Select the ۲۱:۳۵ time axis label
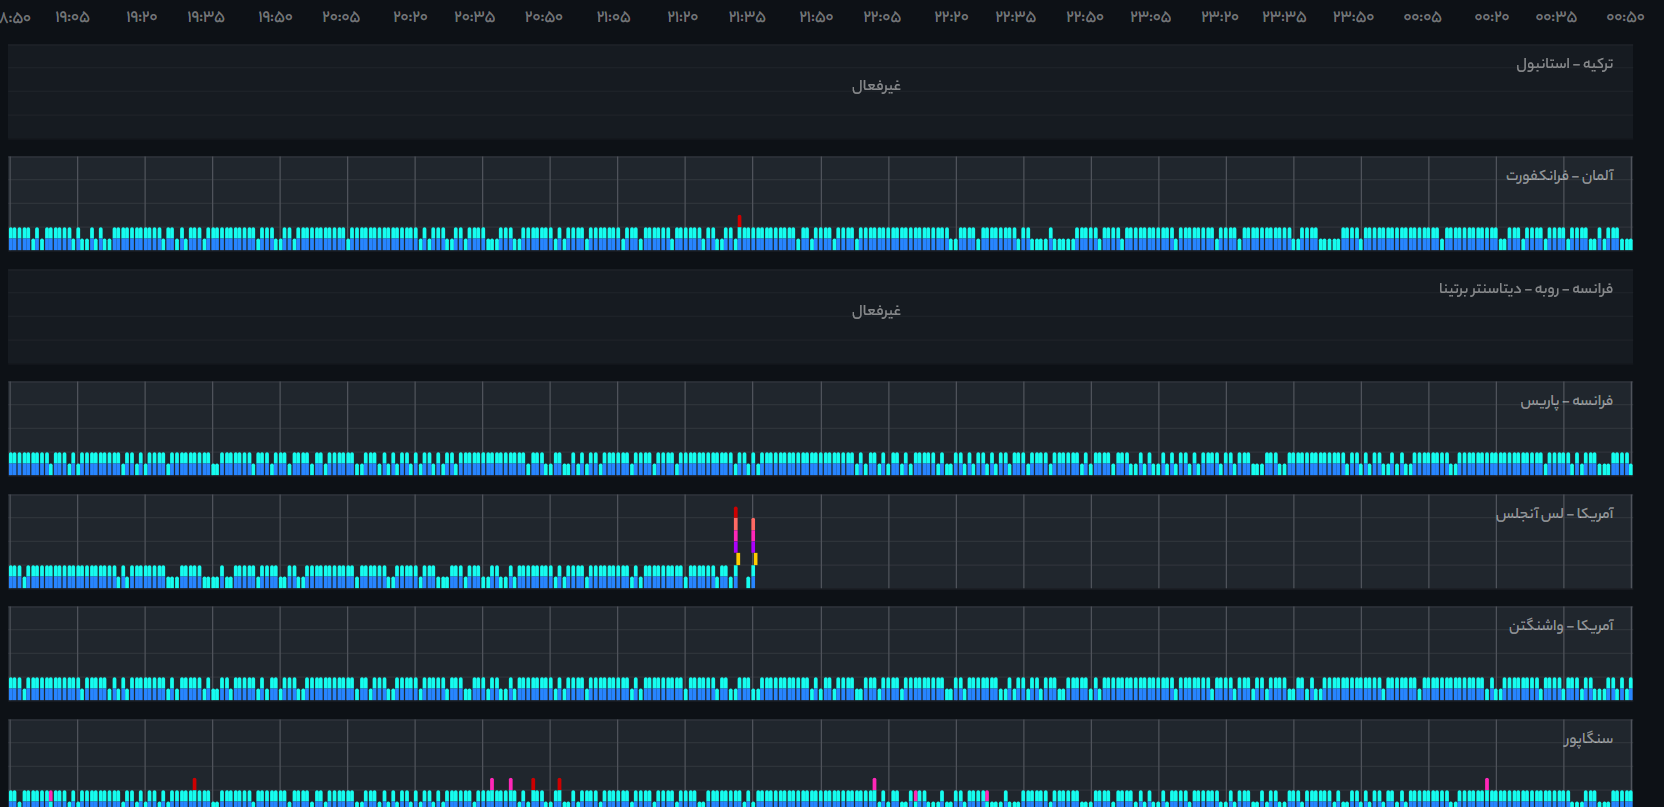 [x=747, y=17]
